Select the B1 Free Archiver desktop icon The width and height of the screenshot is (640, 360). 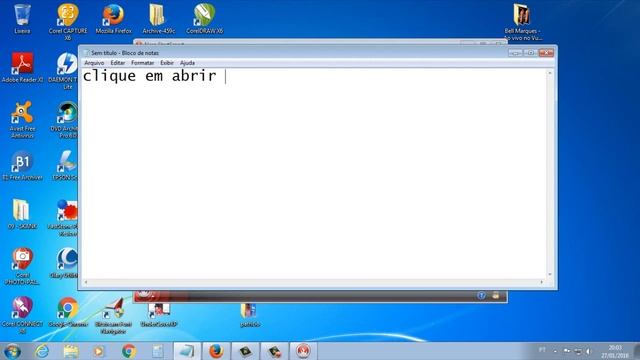22,166
